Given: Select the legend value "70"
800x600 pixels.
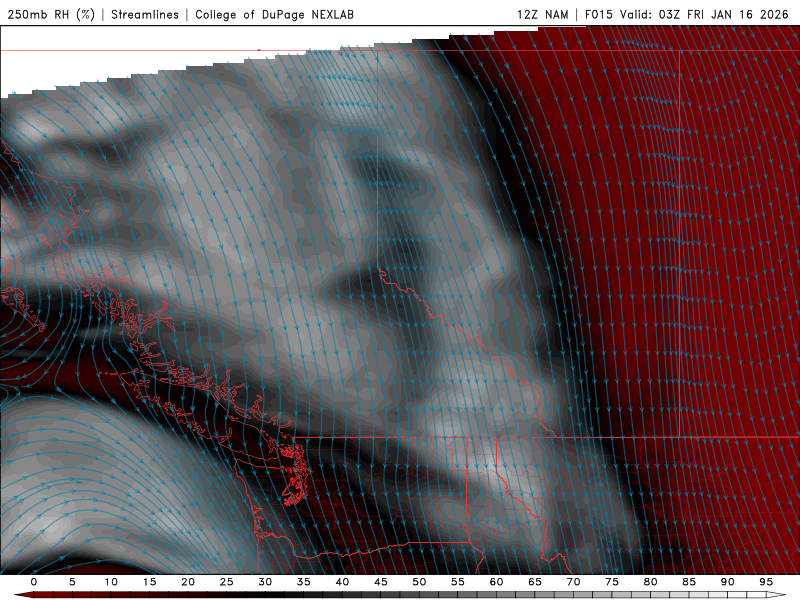Looking at the screenshot, I should 573,582.
